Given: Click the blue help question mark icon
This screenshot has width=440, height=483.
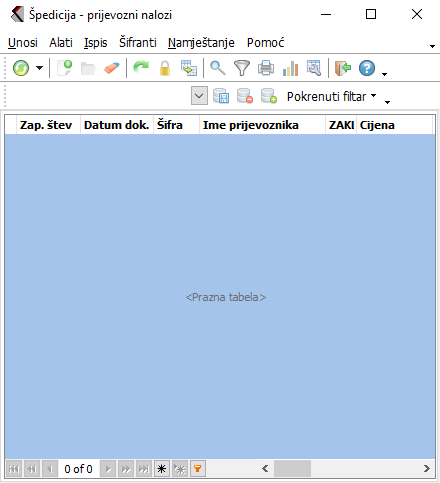Looking at the screenshot, I should [x=367, y=68].
